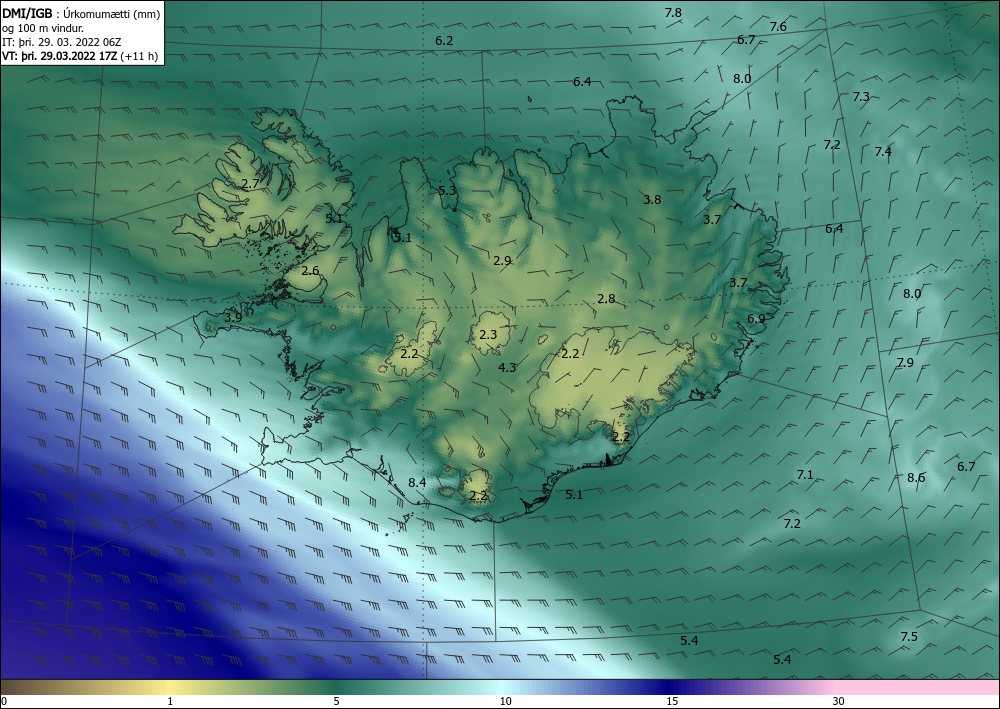
Task: Select the 'IT: þri. 29. 03. 2022 06Z' line
Action: [61, 42]
